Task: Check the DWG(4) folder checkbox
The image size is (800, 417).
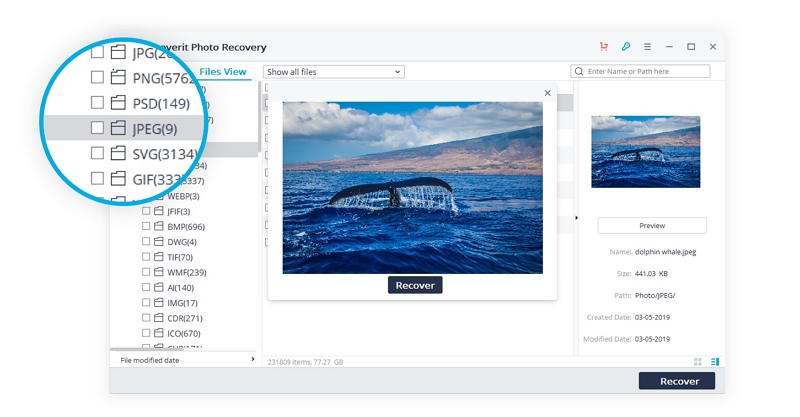Action: click(x=146, y=241)
